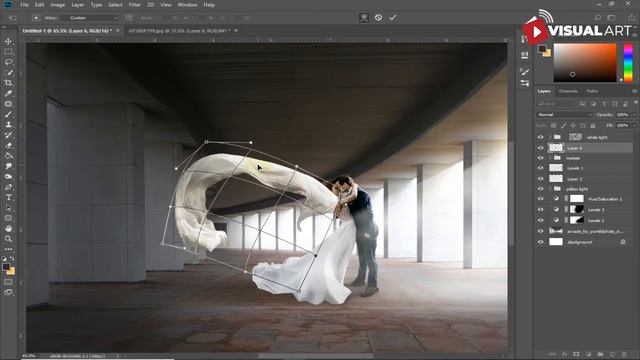Click the Levels 3 layer mask thumbnail
The height and width of the screenshot is (360, 640).
pos(576,209)
